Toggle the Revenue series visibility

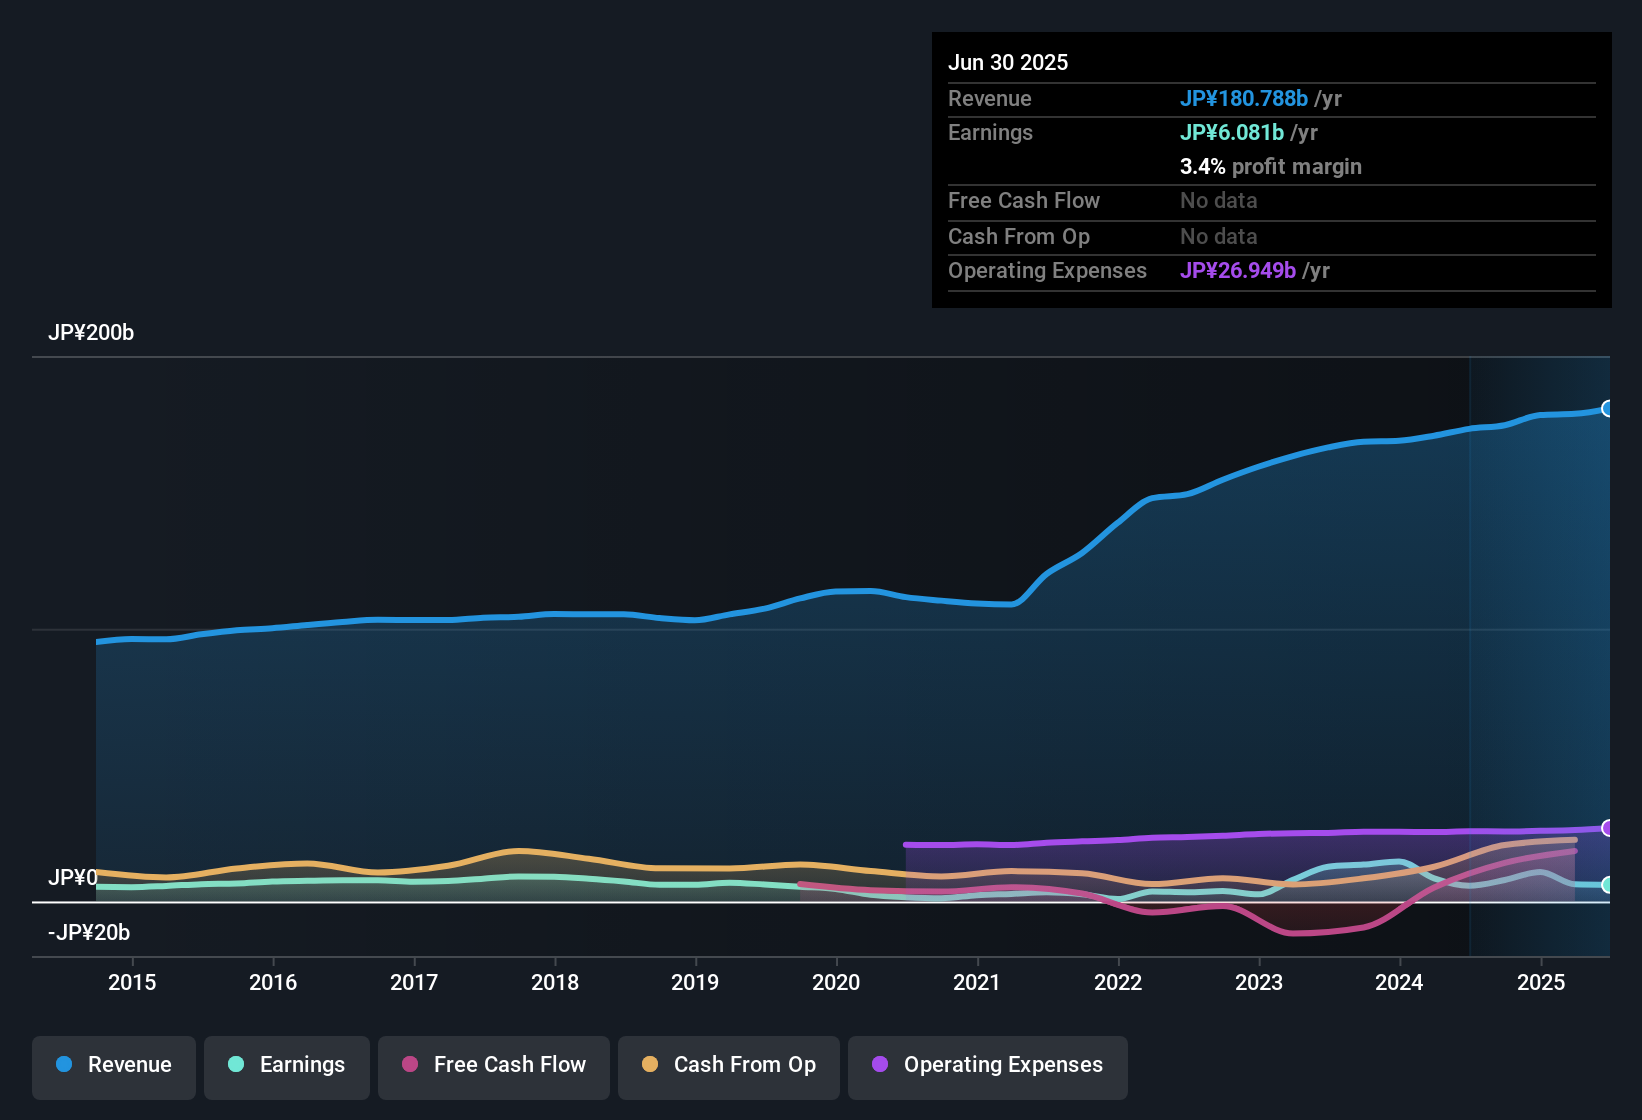[113, 1065]
